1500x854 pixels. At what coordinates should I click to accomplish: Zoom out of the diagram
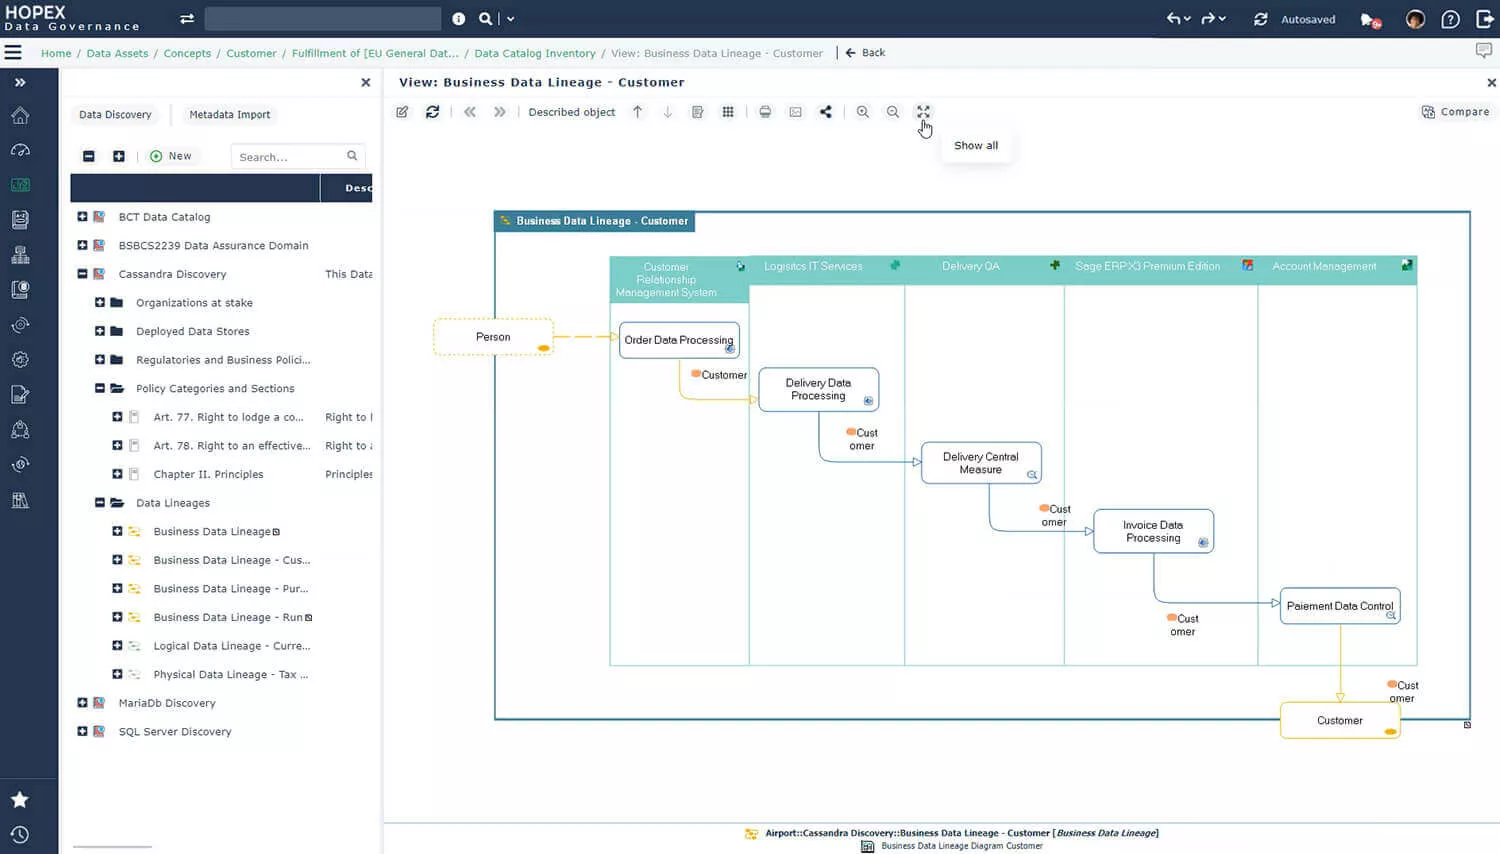click(893, 112)
